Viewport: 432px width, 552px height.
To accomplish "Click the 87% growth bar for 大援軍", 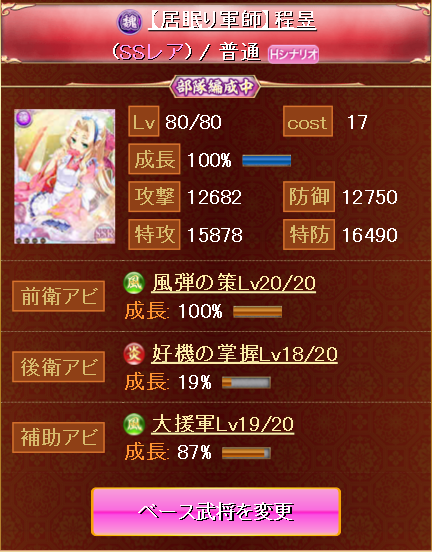I will (x=246, y=453).
